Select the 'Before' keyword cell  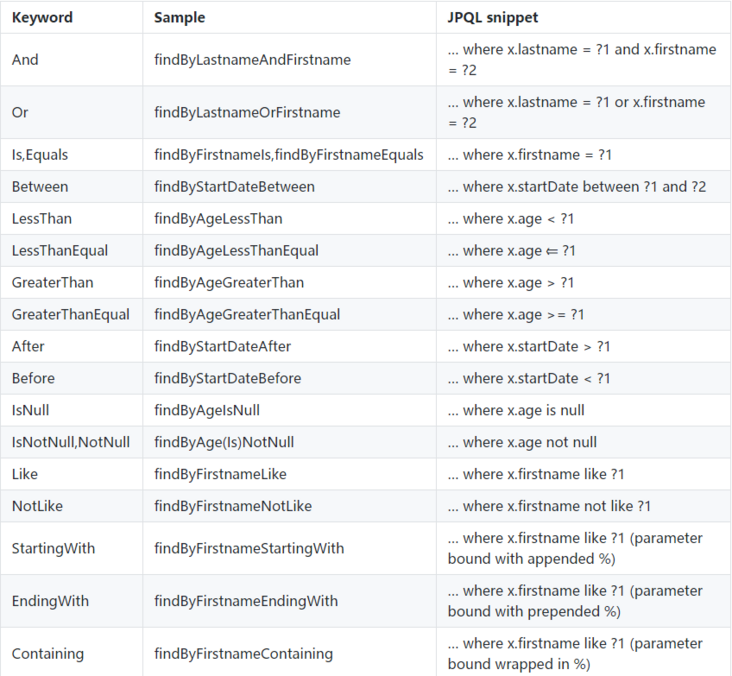pos(71,379)
